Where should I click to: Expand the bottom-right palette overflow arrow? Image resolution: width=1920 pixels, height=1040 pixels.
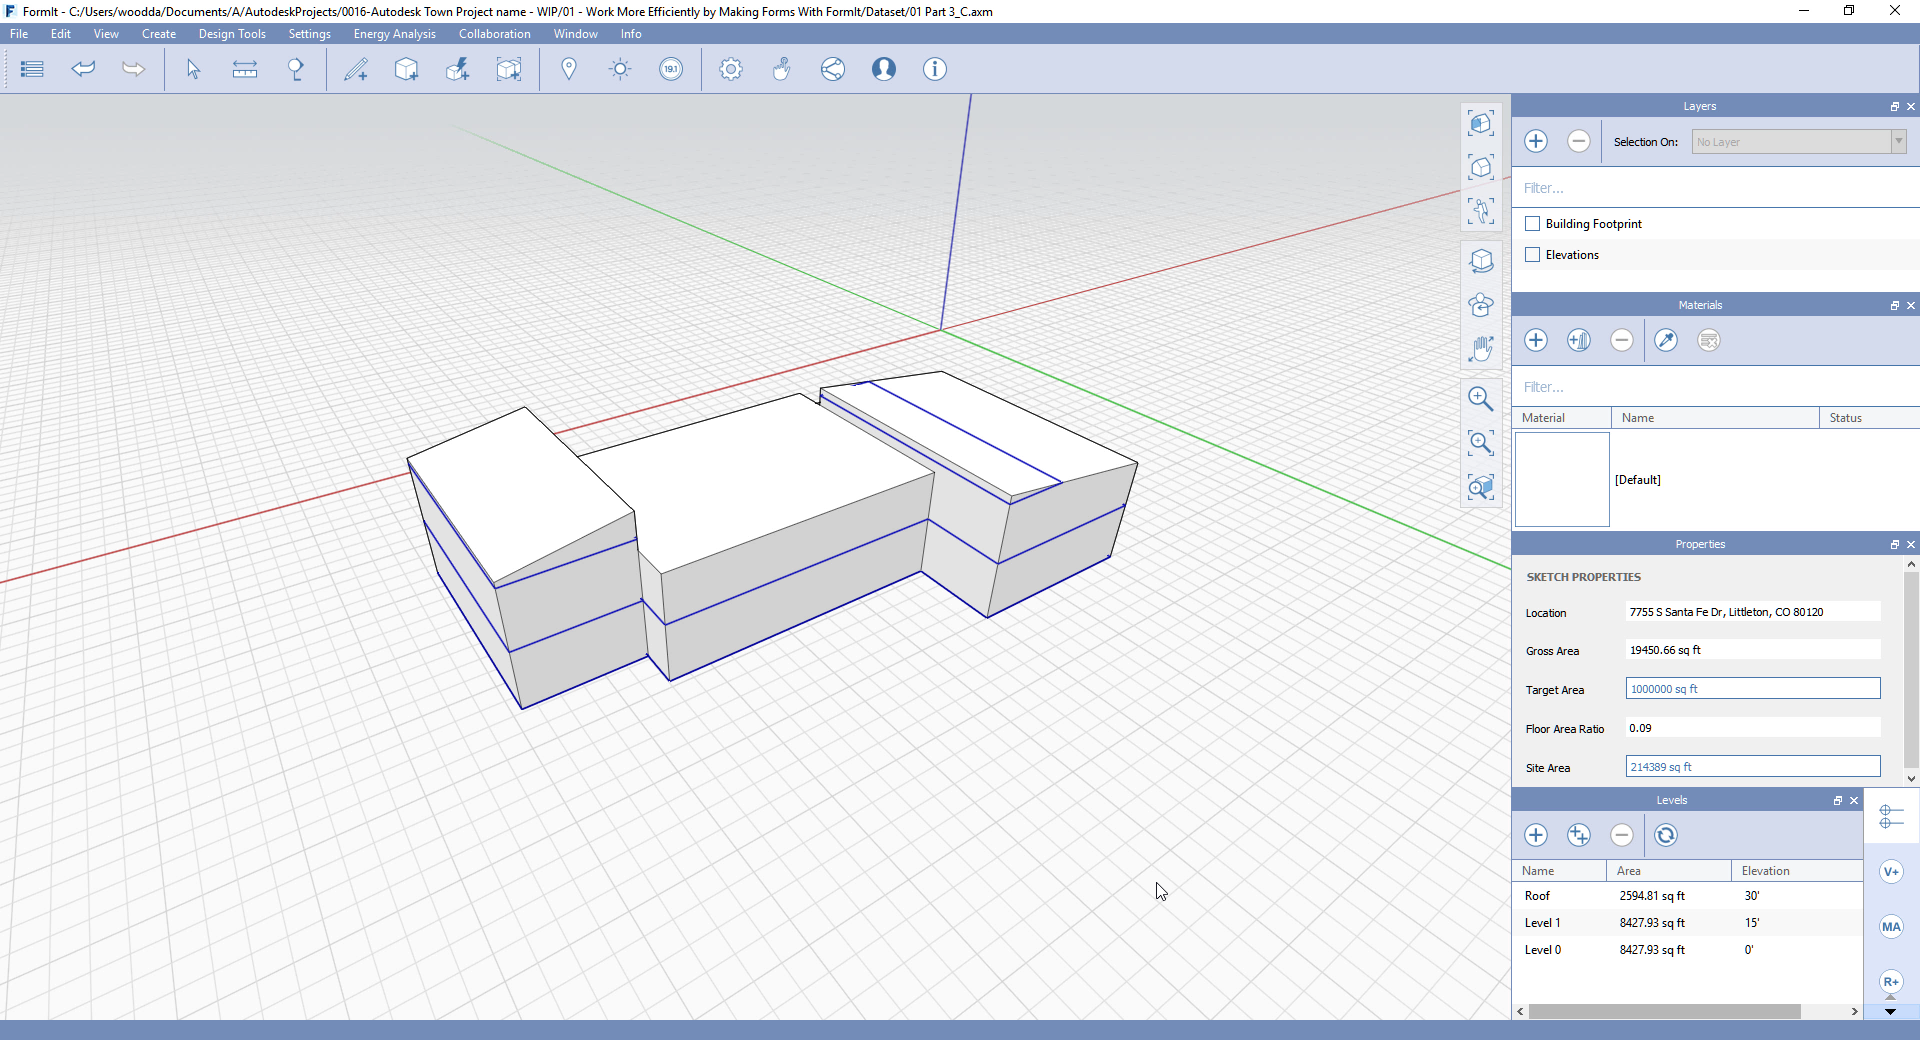1890,1011
